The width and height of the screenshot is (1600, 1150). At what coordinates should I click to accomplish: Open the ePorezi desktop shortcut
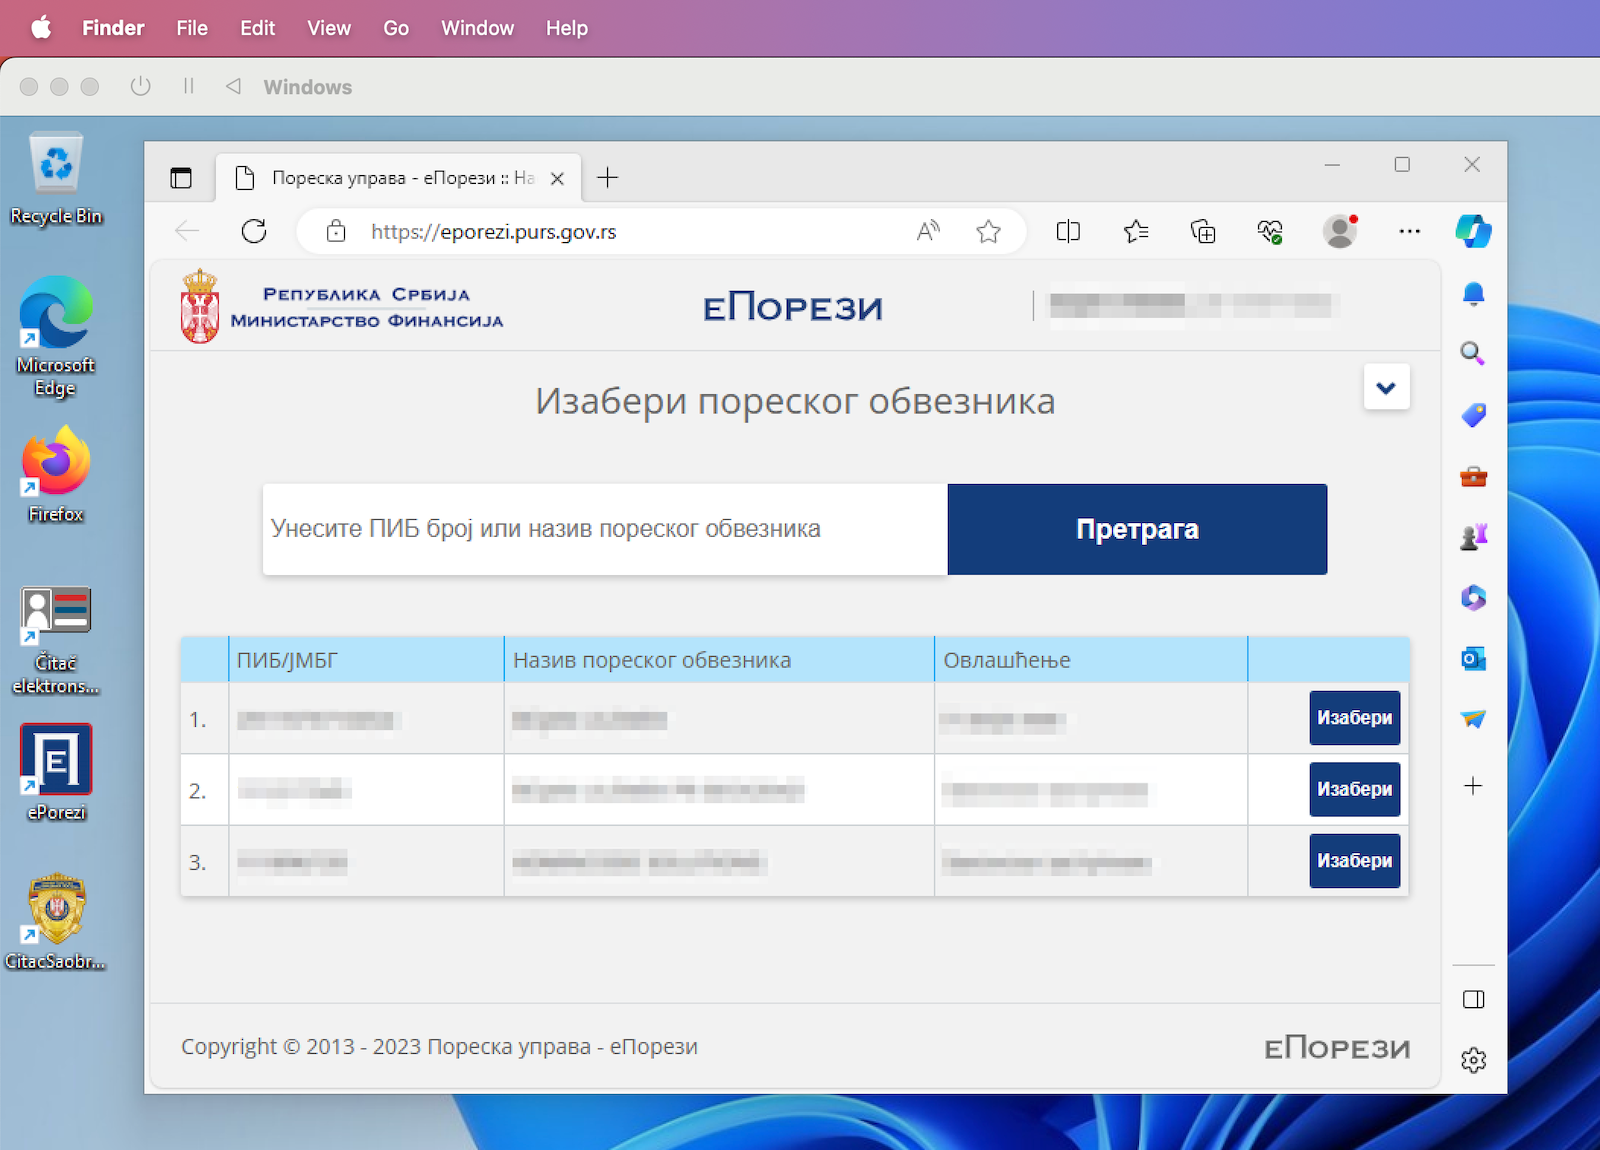(56, 772)
